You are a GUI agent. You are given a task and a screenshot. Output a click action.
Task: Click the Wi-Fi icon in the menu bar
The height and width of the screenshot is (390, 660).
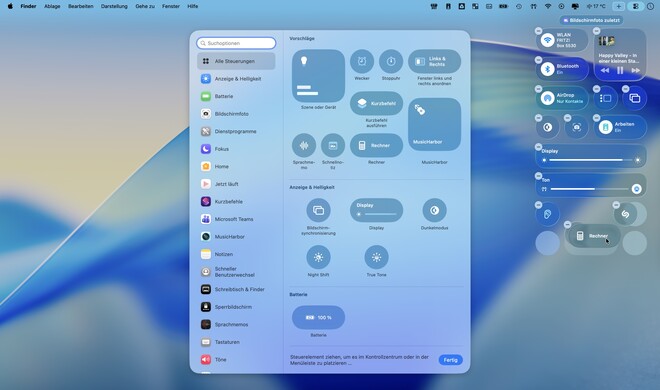pos(548,6)
